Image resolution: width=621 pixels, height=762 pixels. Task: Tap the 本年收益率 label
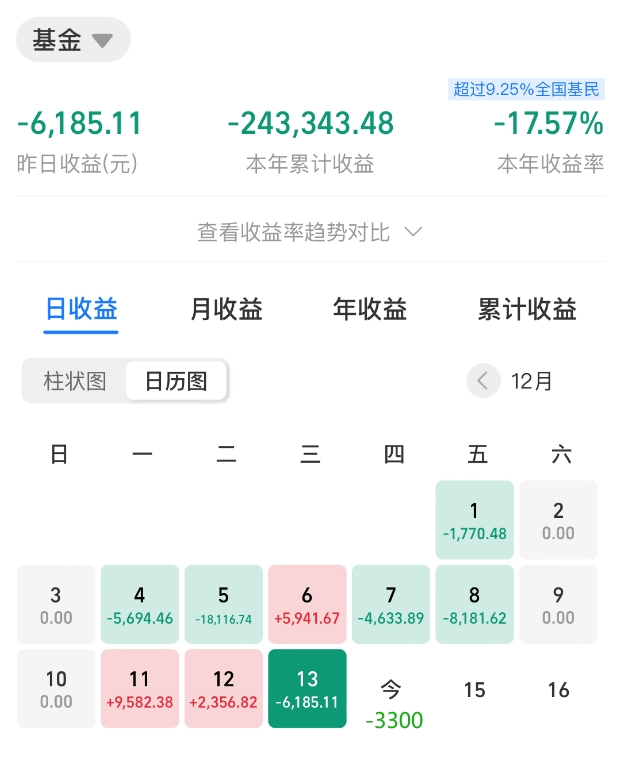[x=551, y=164]
